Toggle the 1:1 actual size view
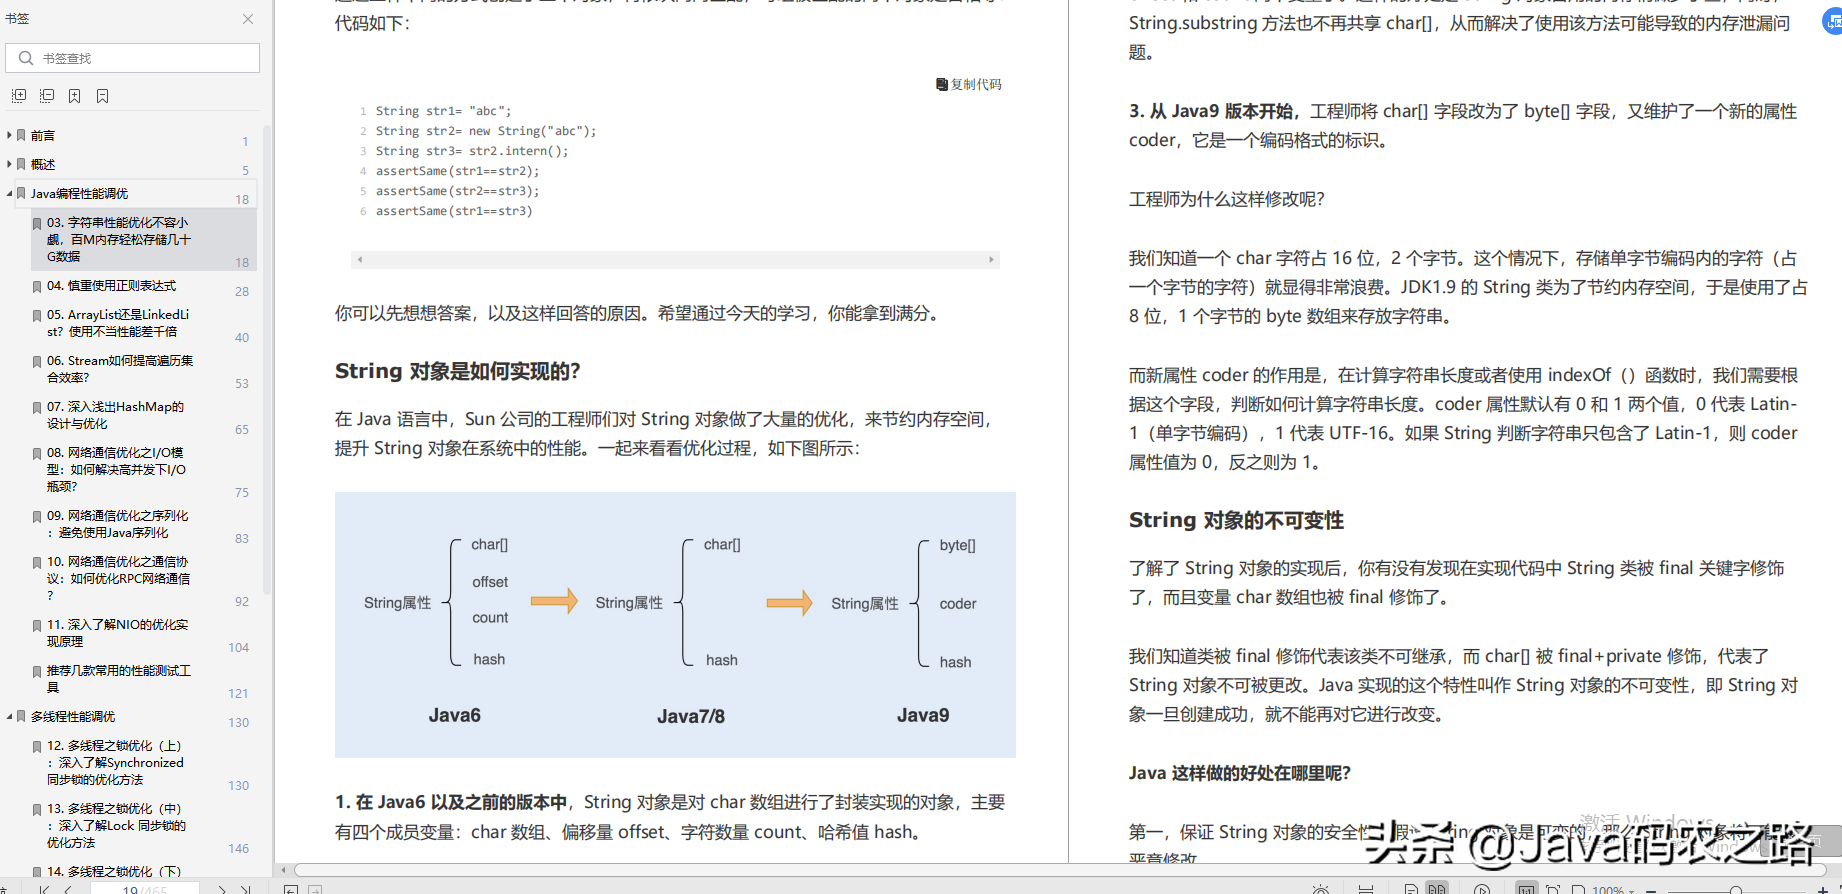This screenshot has width=1842, height=894. [x=1526, y=889]
